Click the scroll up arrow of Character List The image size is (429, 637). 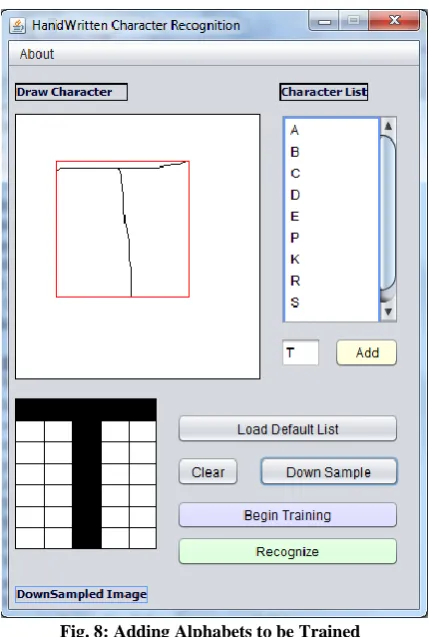(388, 126)
